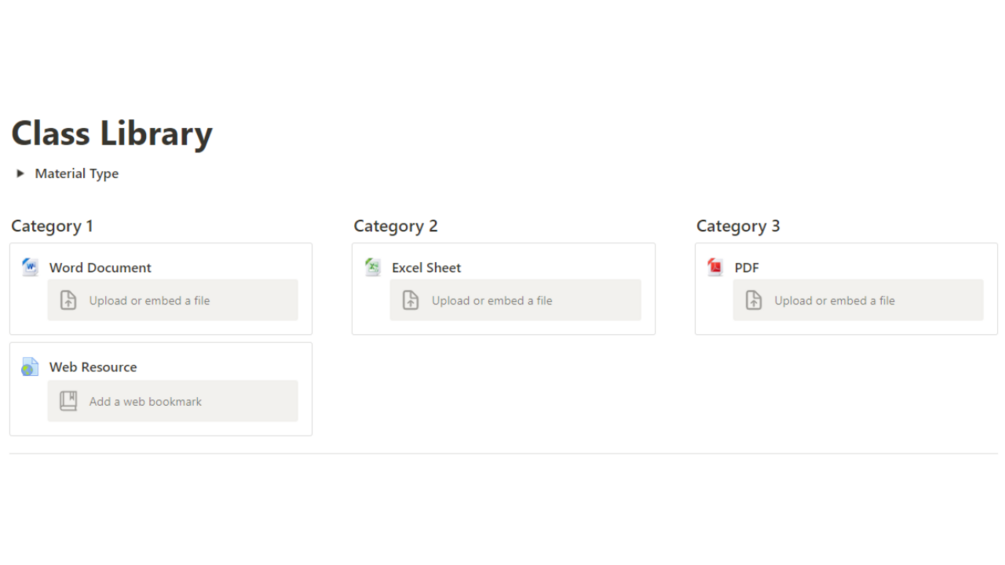Click the 'Add a web bookmark' block
The width and height of the screenshot is (1005, 565).
(146, 401)
